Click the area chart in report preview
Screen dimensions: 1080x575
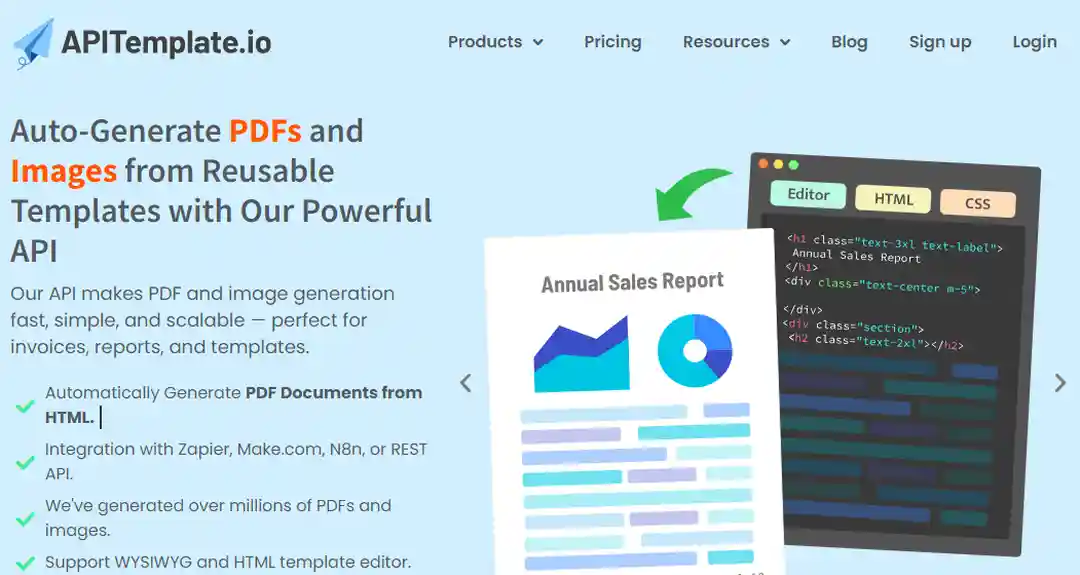coord(582,353)
